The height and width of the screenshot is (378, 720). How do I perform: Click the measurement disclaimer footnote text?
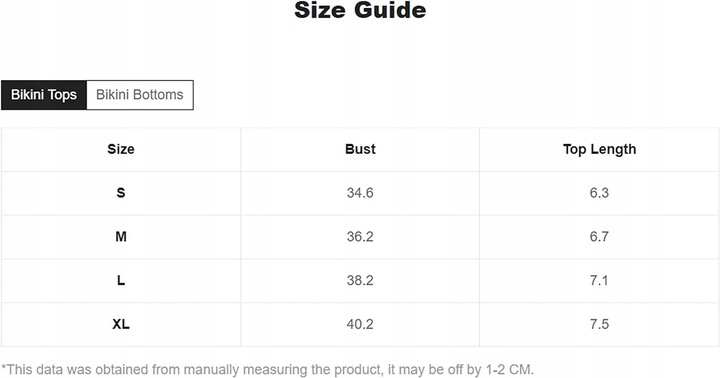pos(268,370)
